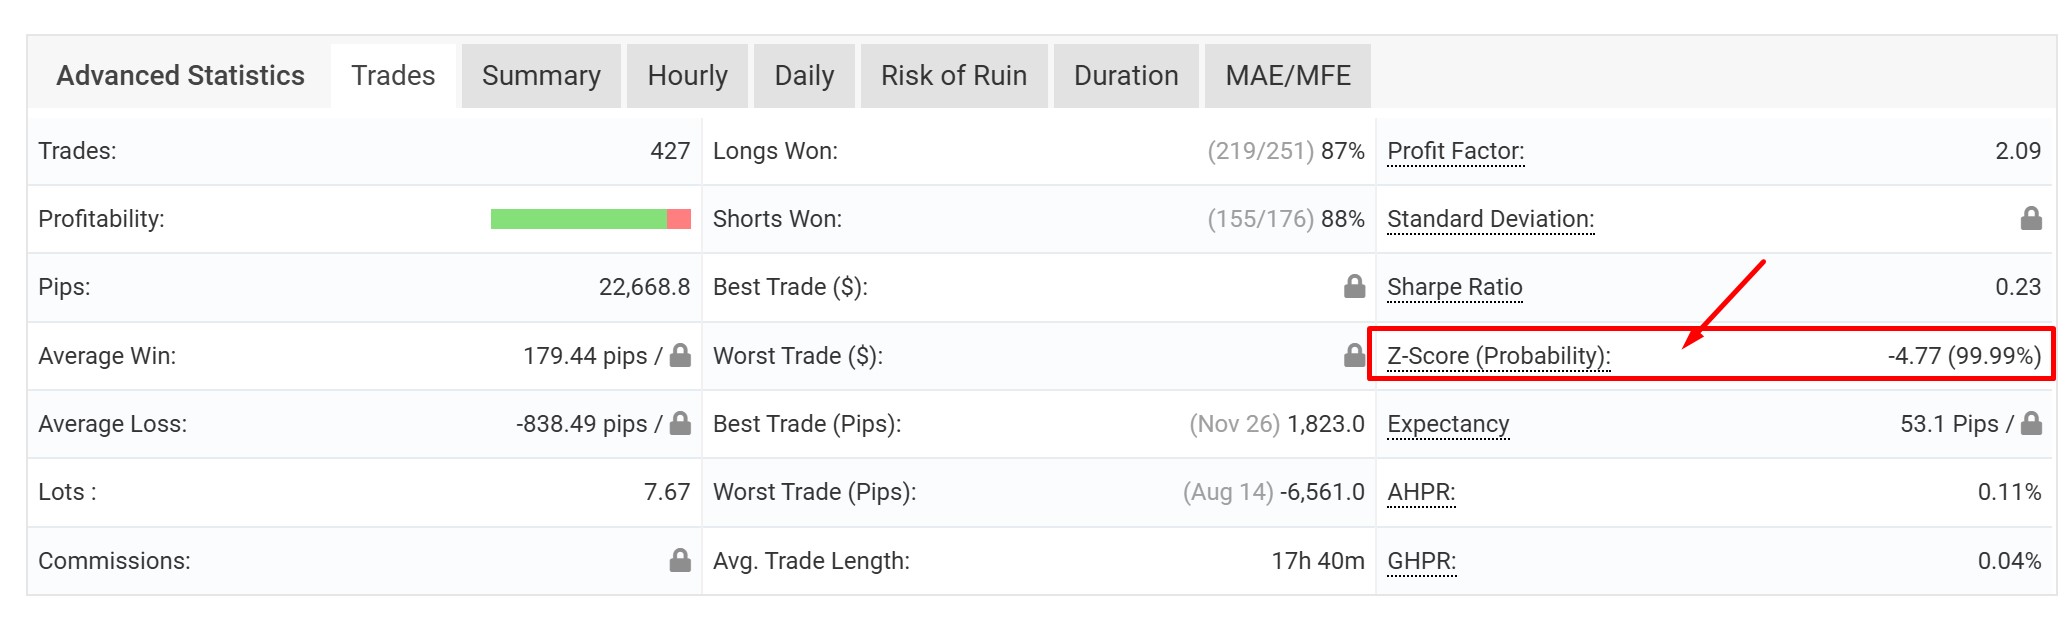The height and width of the screenshot is (636, 2069).
Task: Select the Trades tab
Action: click(393, 76)
